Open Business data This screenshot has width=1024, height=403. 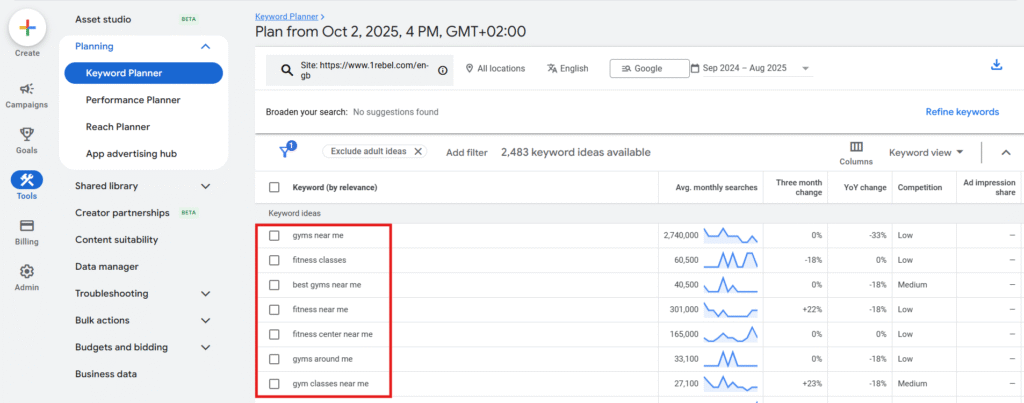pos(106,374)
